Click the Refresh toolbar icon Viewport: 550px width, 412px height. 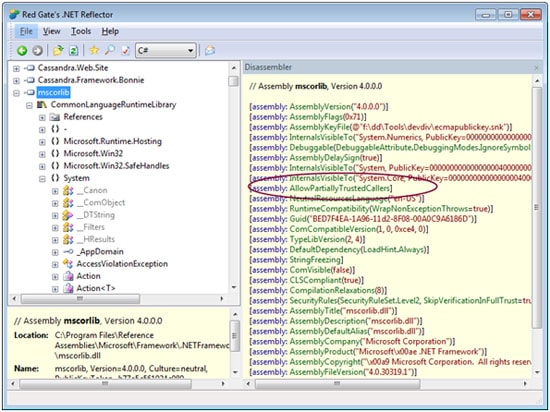pyautogui.click(x=73, y=50)
